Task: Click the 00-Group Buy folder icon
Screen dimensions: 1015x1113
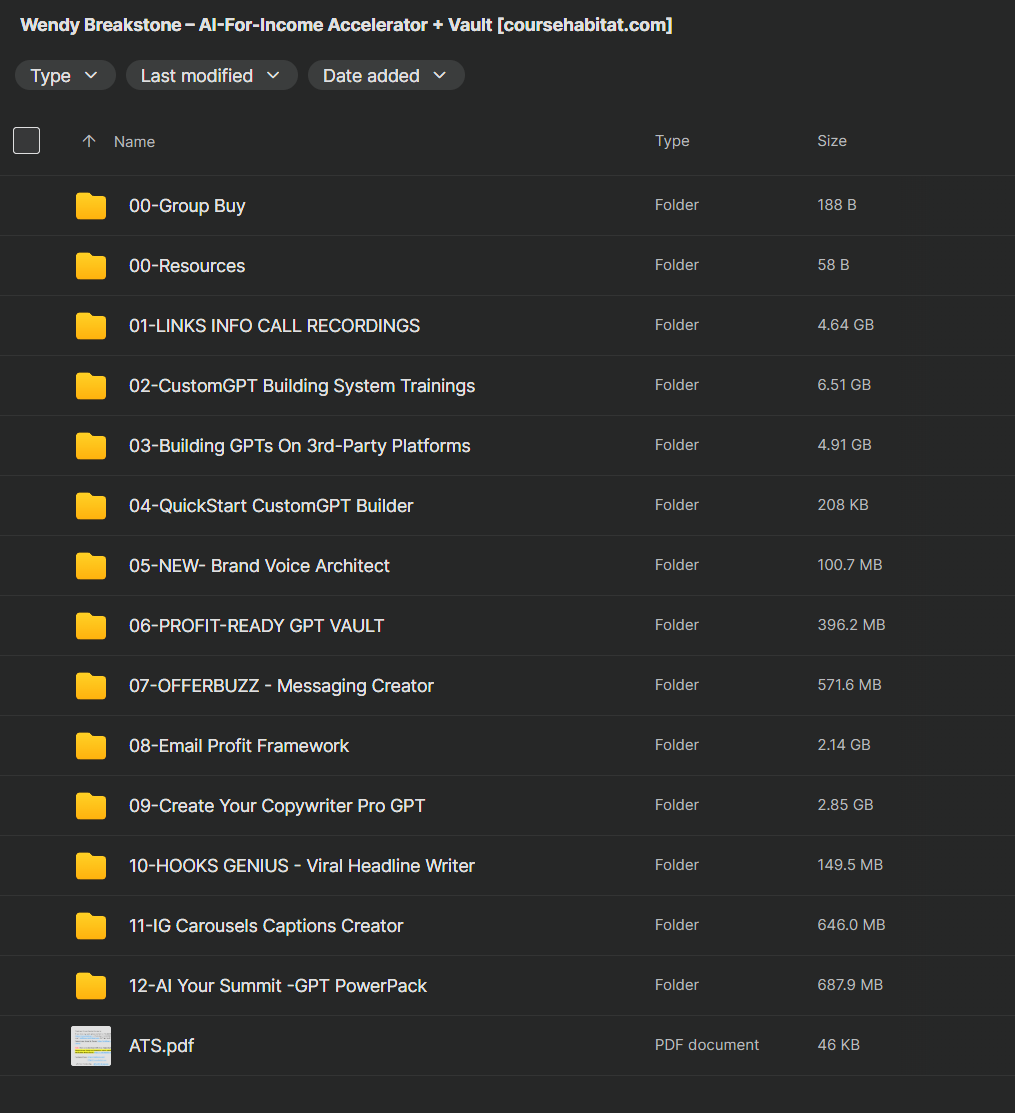Action: [91, 206]
